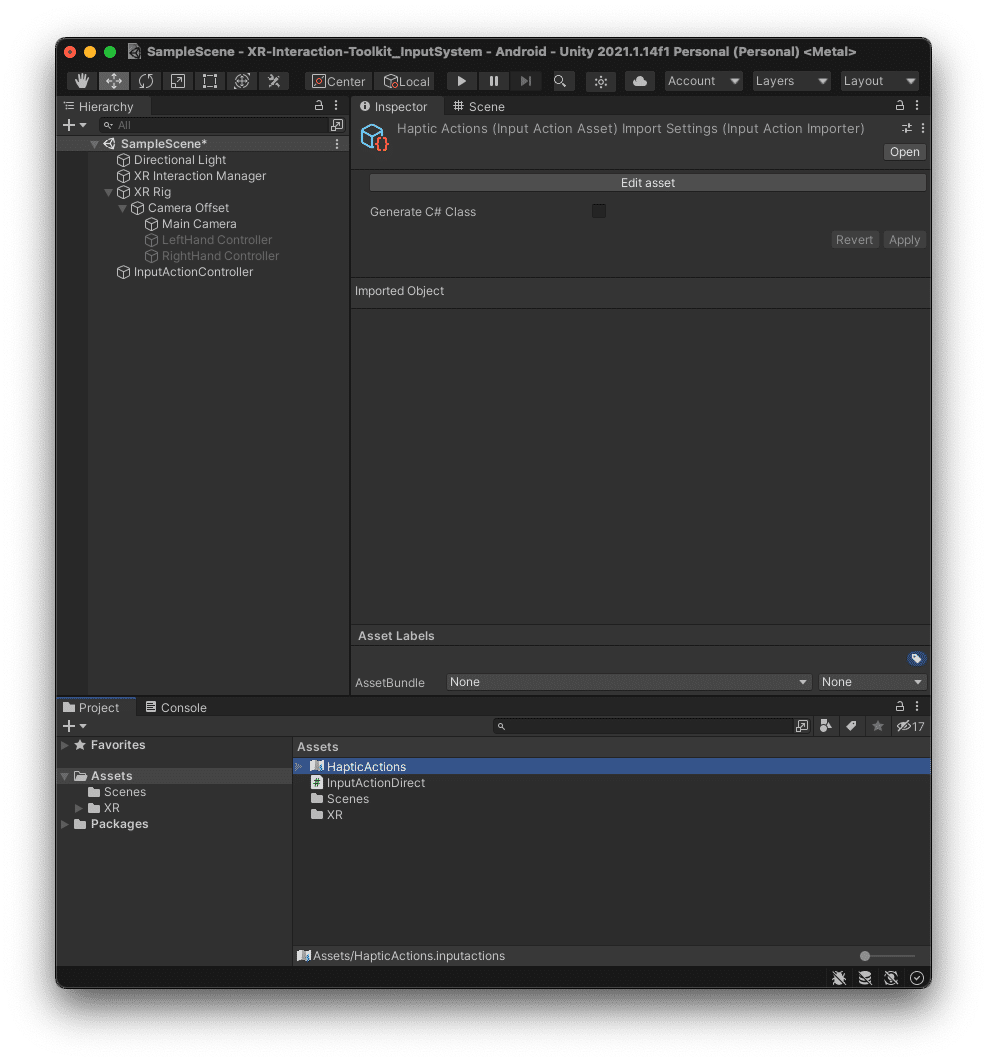
Task: Save search as favorite star
Action: pyautogui.click(x=878, y=727)
